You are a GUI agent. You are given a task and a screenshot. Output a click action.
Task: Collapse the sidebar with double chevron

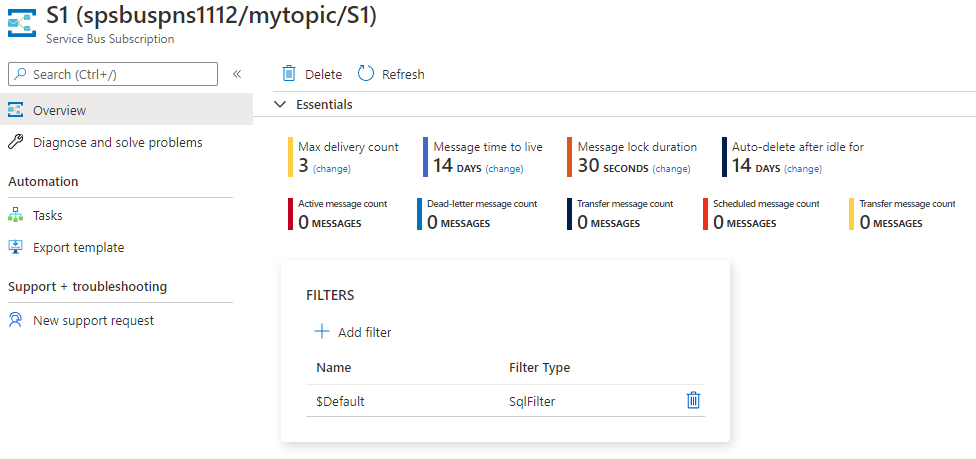237,74
